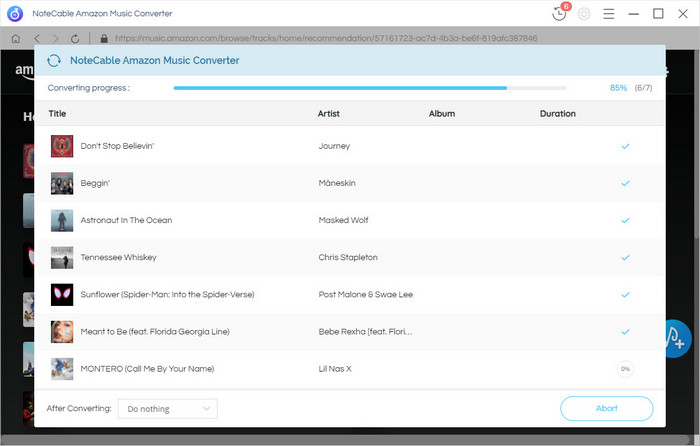Abort the conversion

pos(607,408)
